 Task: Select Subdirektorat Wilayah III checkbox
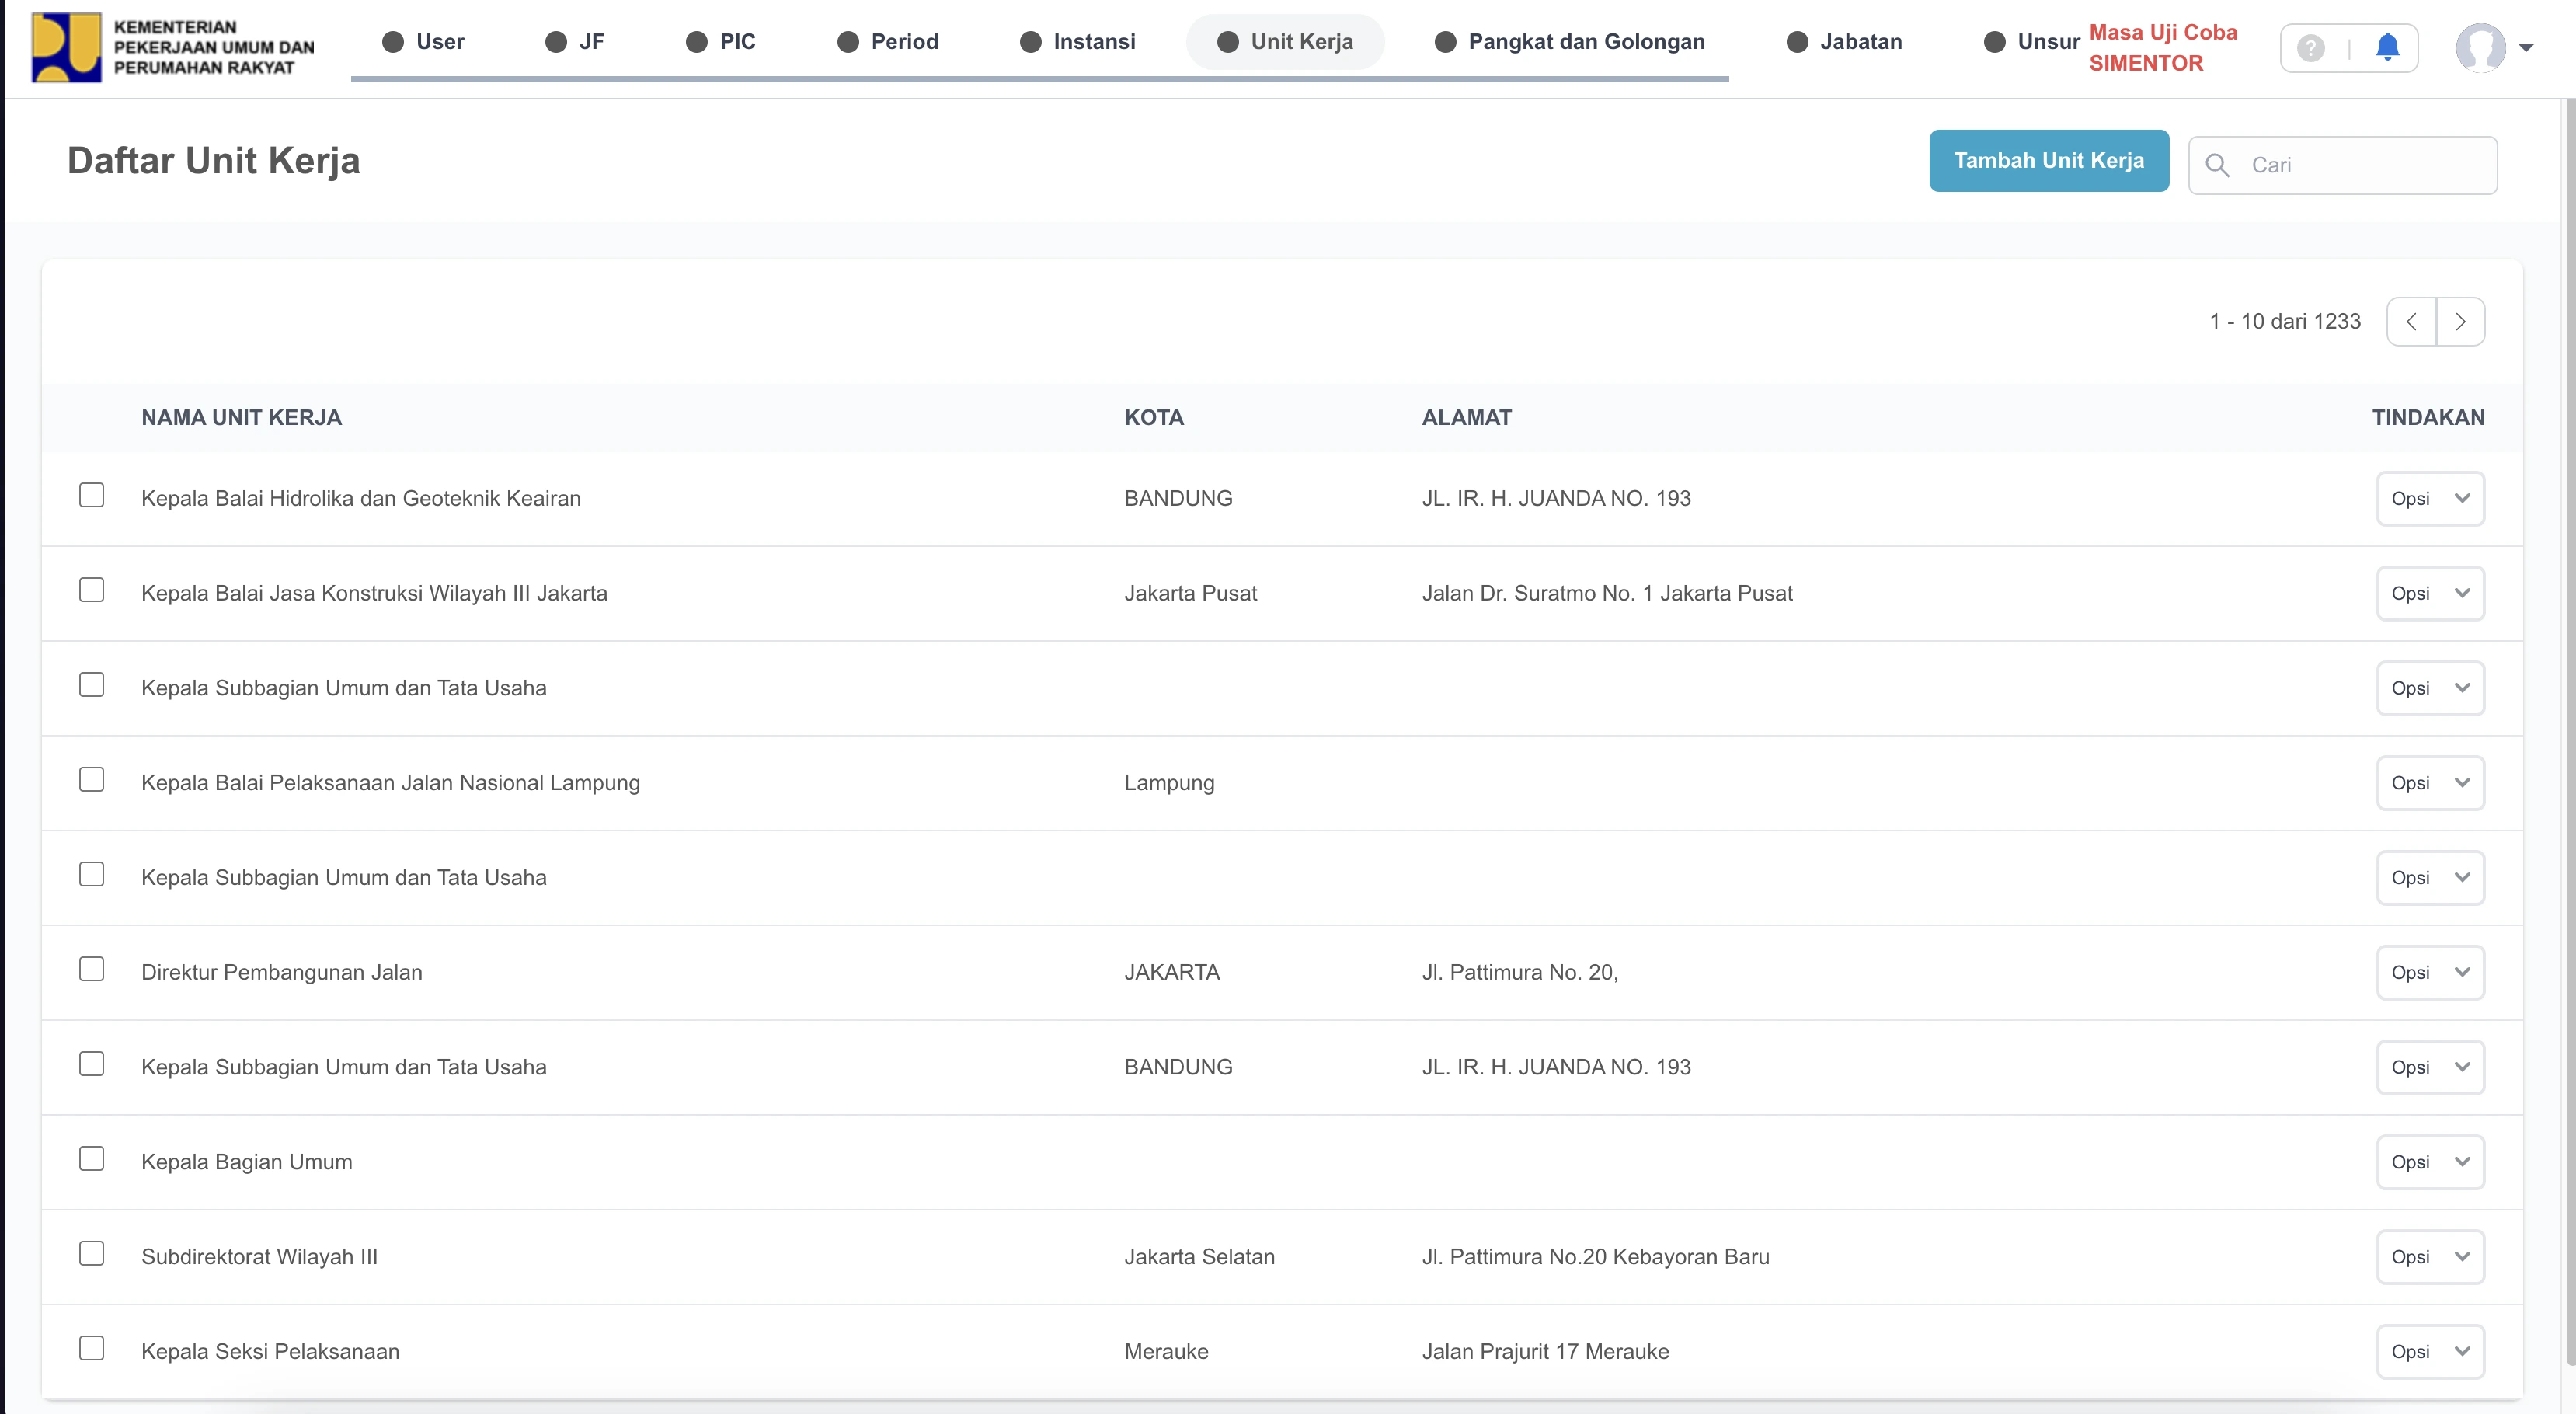point(91,1253)
